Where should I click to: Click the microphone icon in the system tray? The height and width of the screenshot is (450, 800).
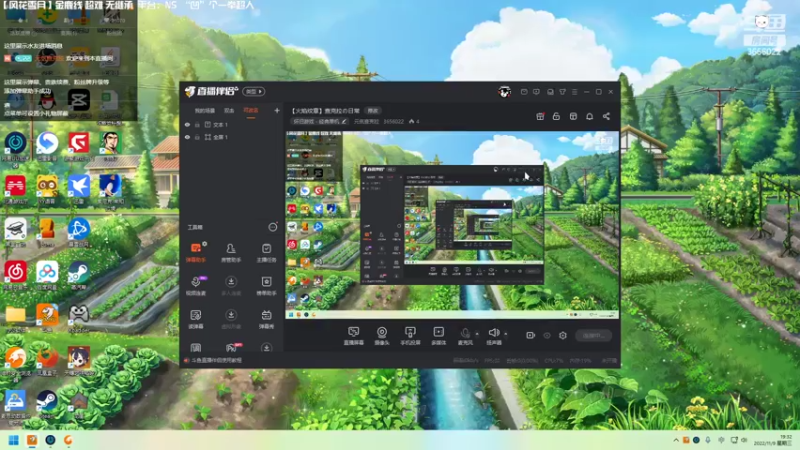click(708, 440)
